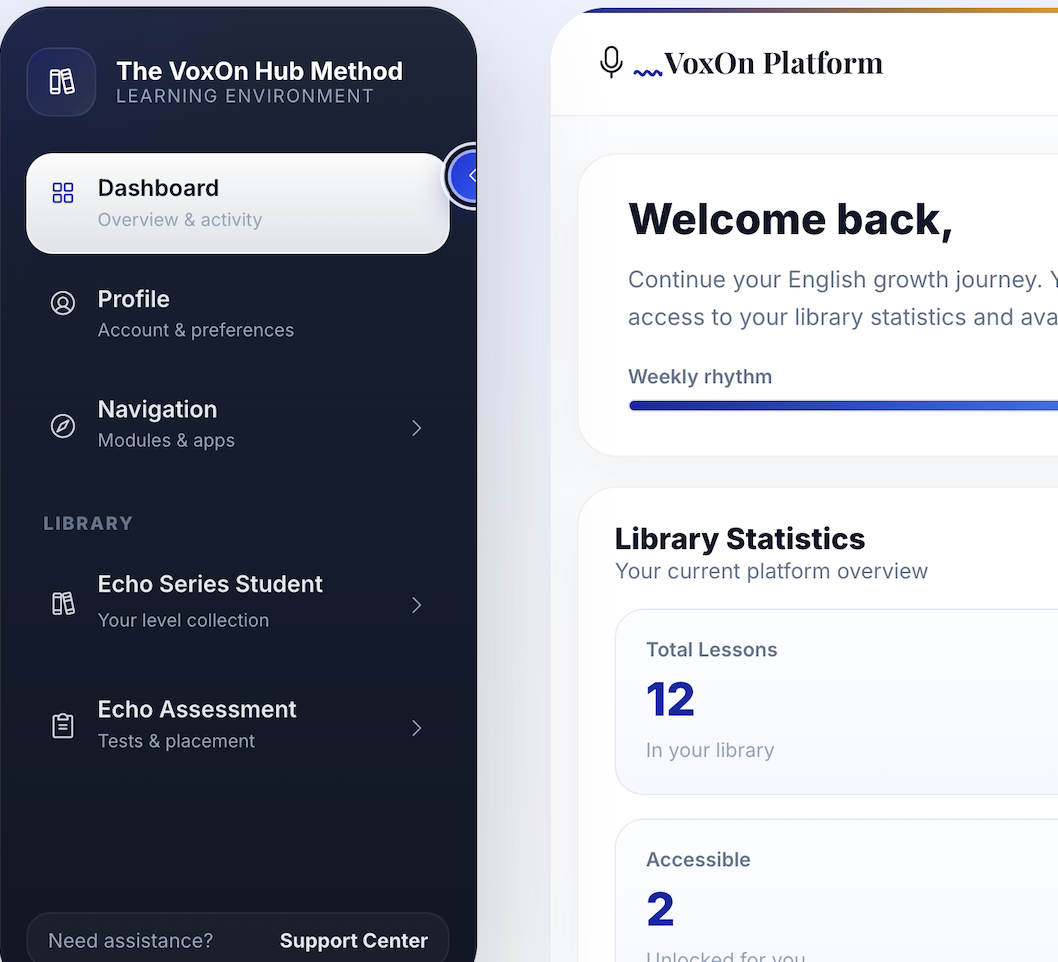Click the LIBRARY section label

point(88,524)
